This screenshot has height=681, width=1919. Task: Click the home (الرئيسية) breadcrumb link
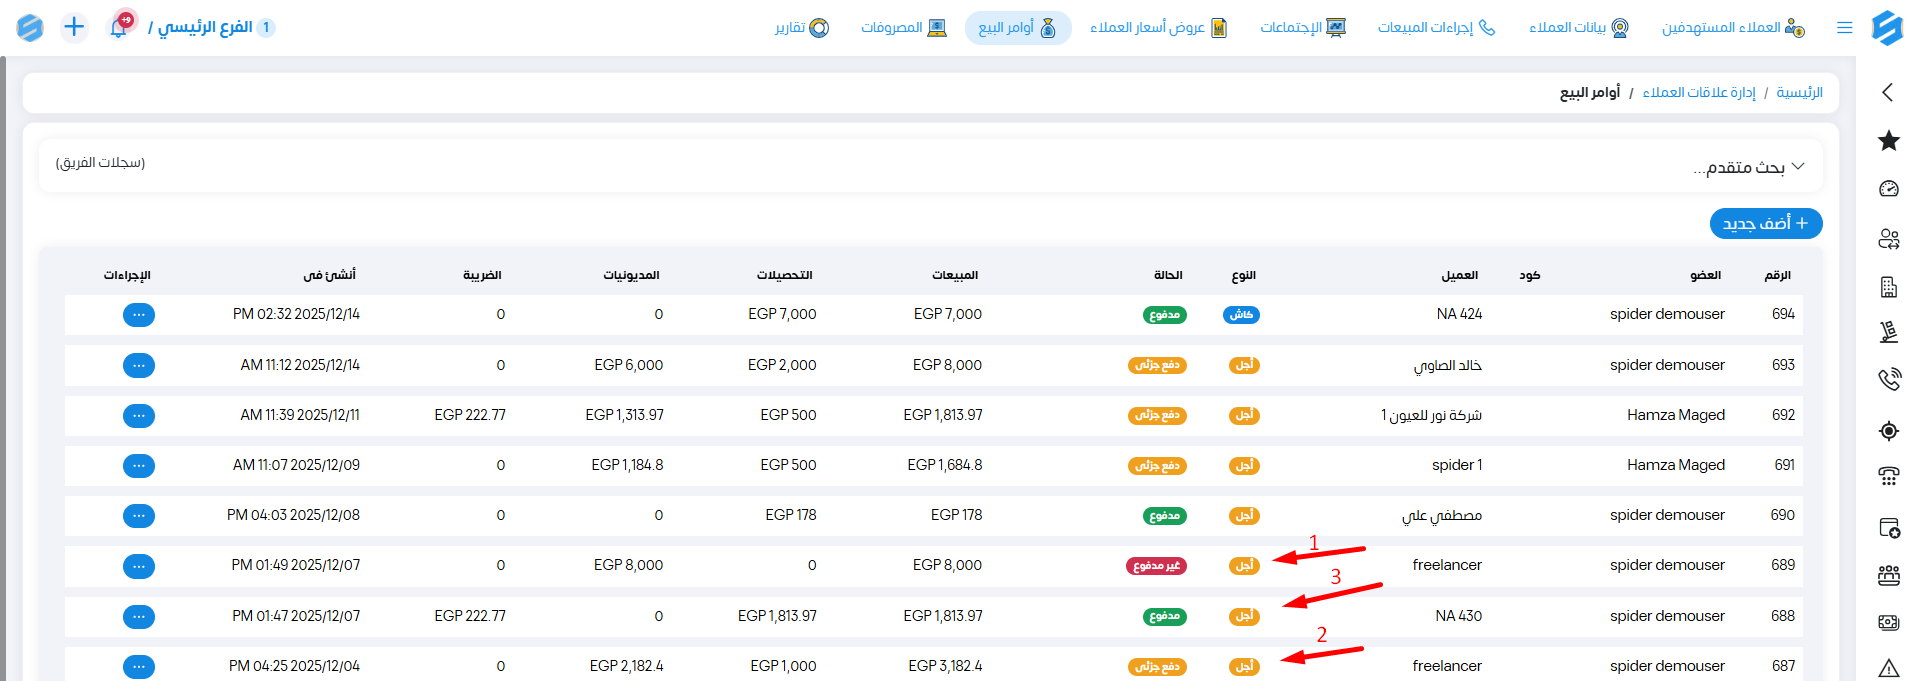1799,93
